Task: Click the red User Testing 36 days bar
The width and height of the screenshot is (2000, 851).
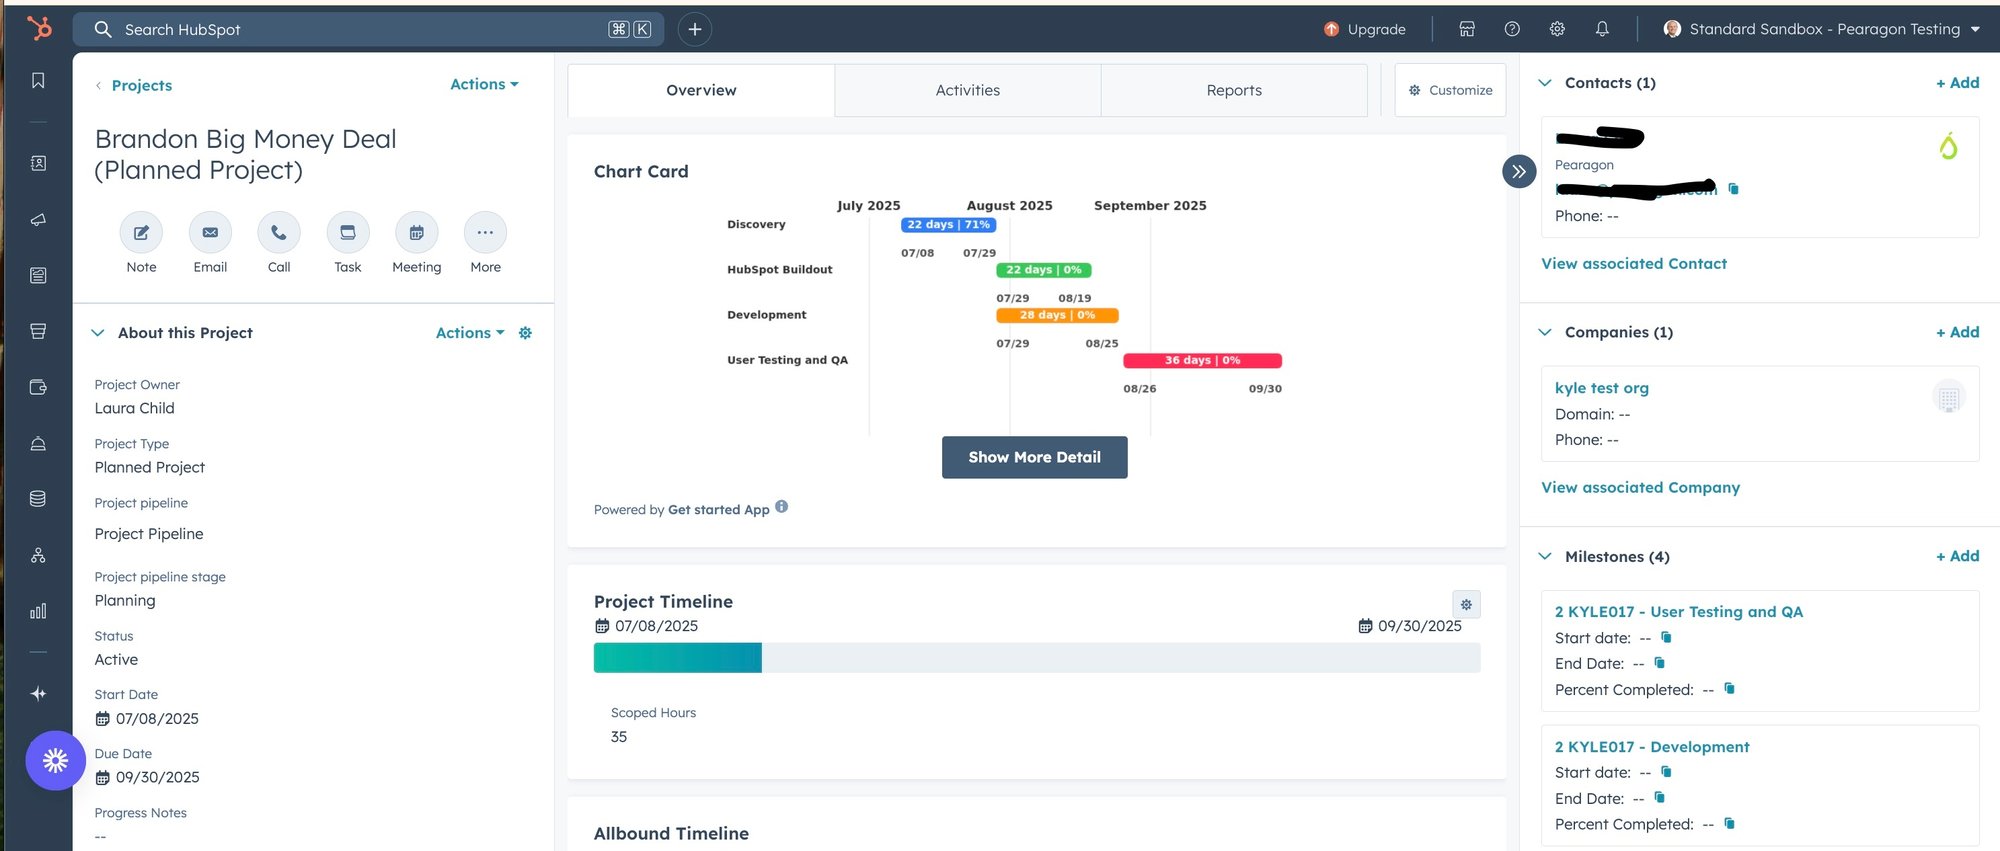Action: click(x=1202, y=360)
